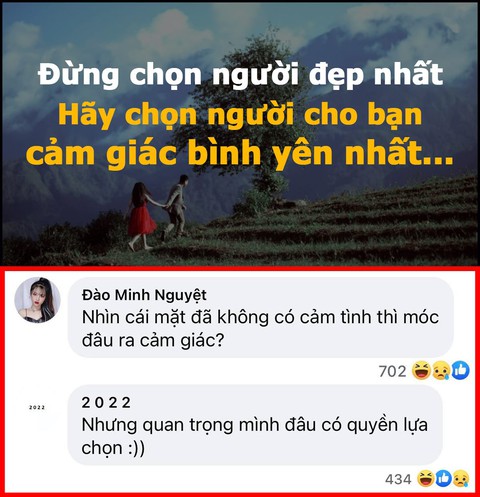The image size is (480, 497).
Task: Click the like thumb on the 434 reactions
Action: pyautogui.click(x=443, y=479)
